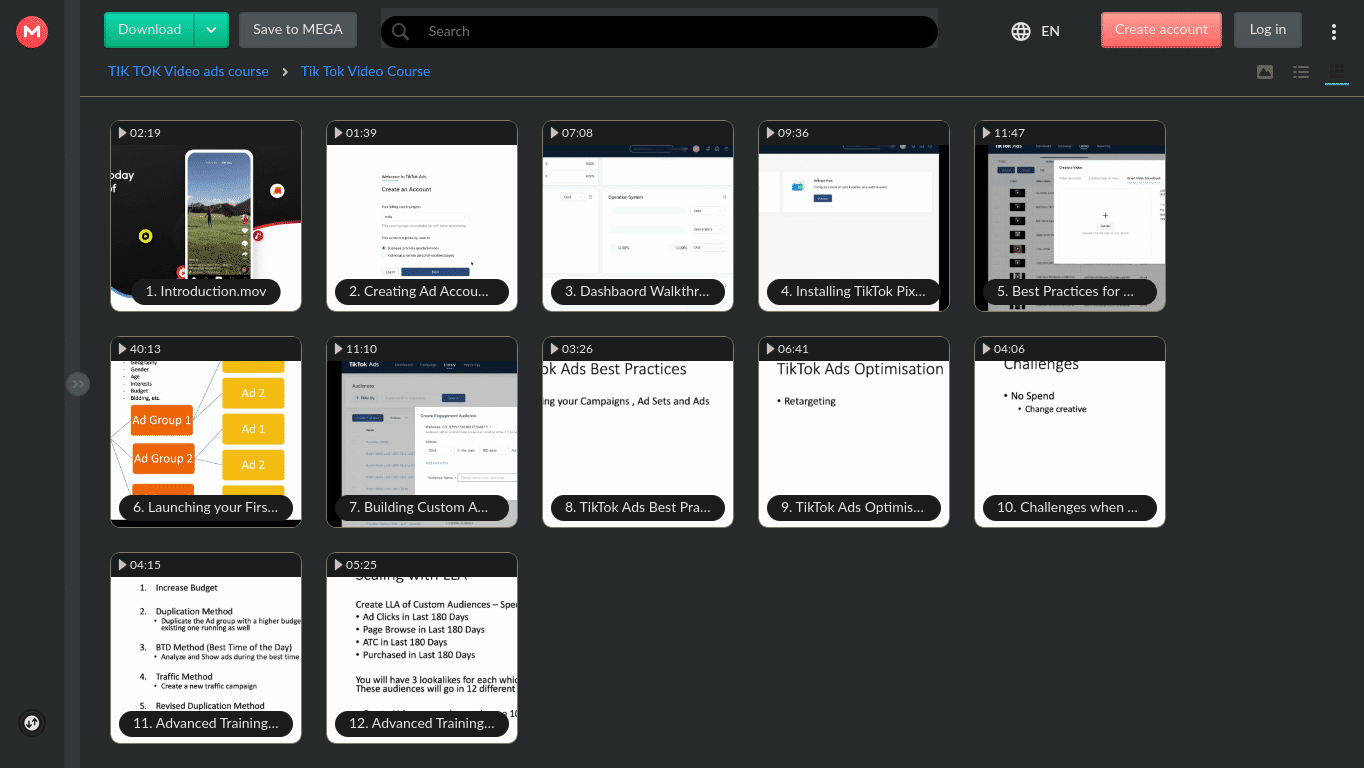
Task: Click the Create account button
Action: (x=1161, y=30)
